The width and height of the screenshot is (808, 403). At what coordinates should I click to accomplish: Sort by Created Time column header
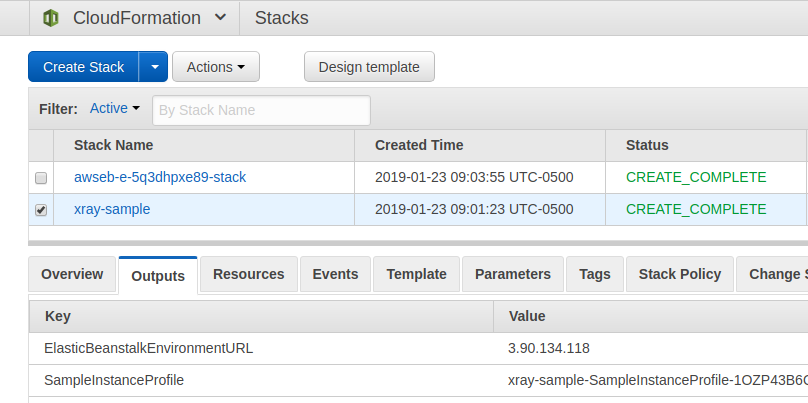click(480, 145)
